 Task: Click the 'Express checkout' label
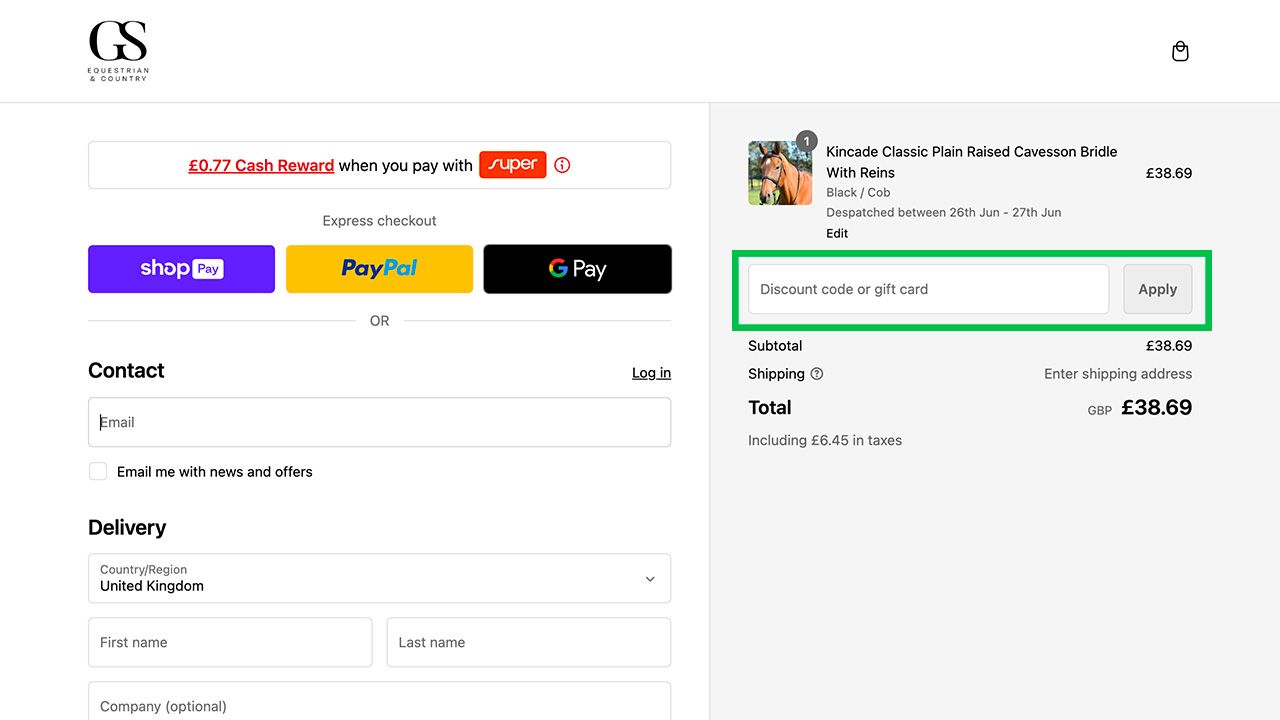379,221
